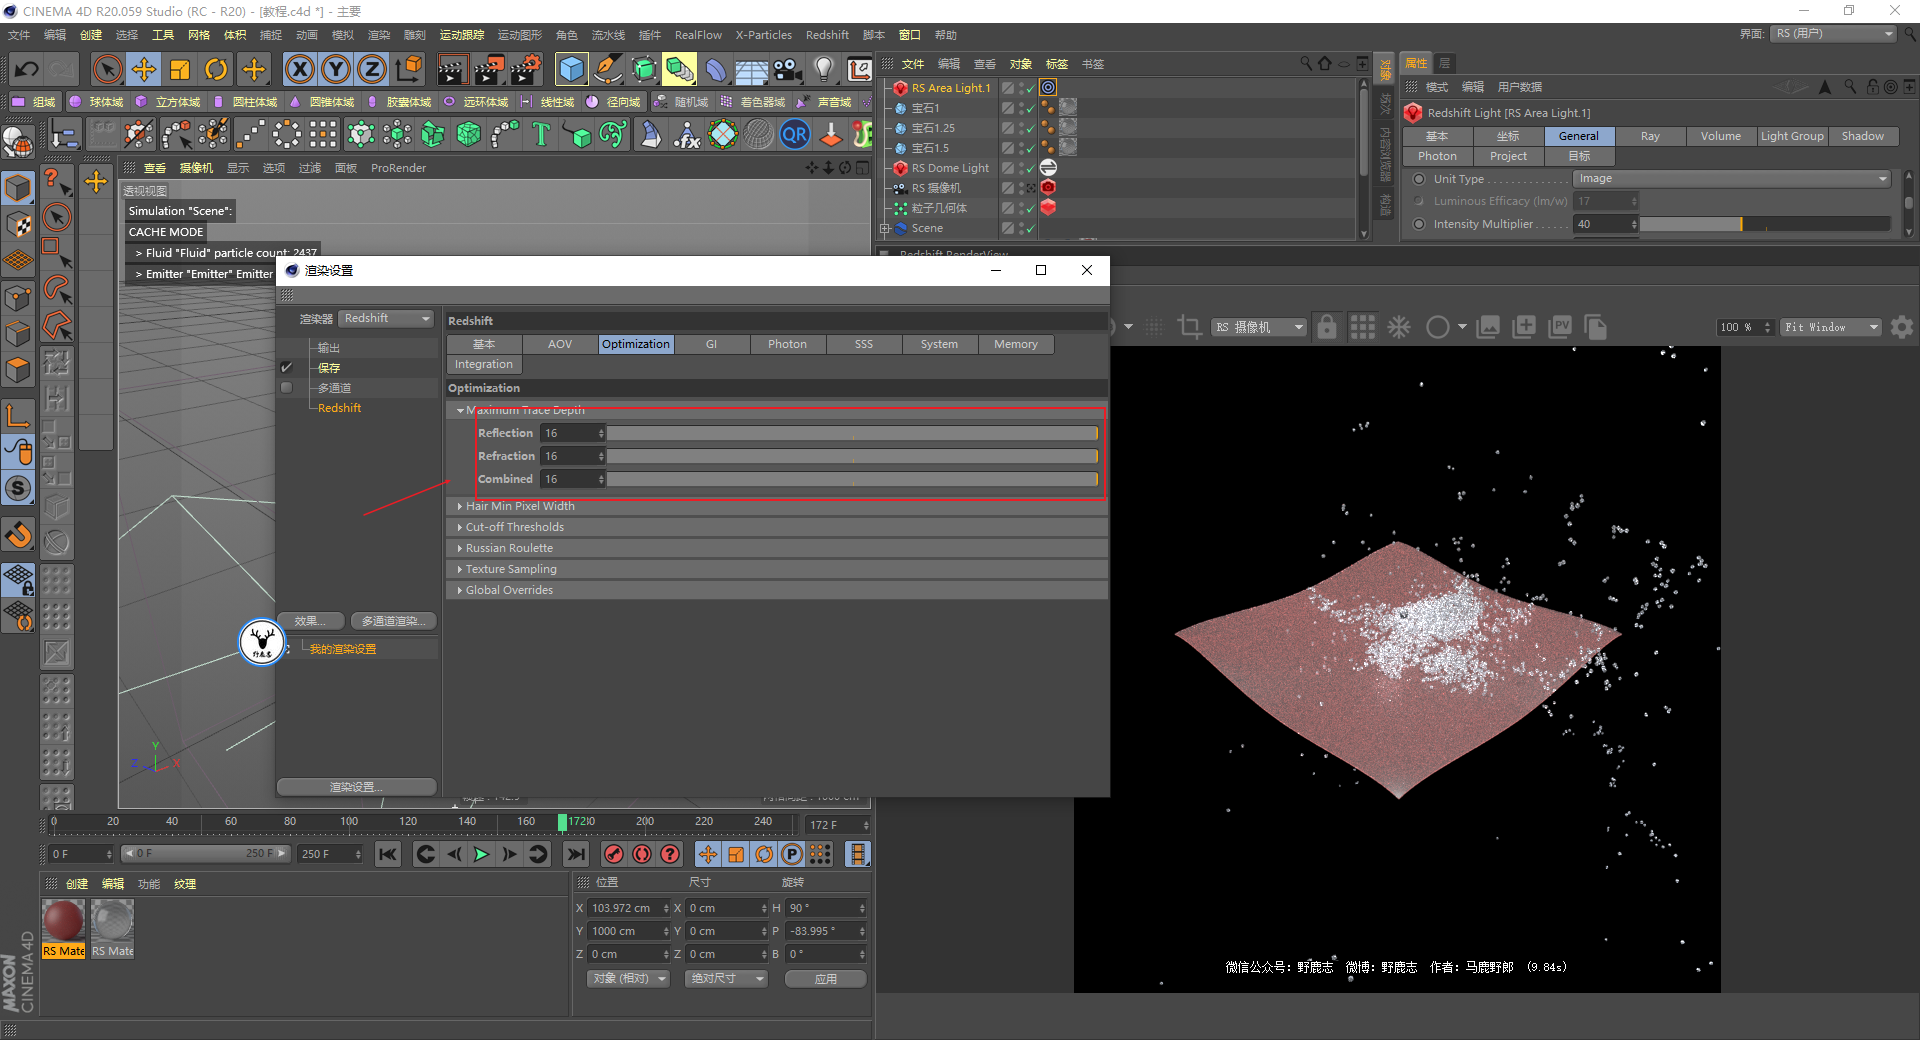Select the red RS Material thumbnail
Image resolution: width=1920 pixels, height=1040 pixels.
point(64,921)
